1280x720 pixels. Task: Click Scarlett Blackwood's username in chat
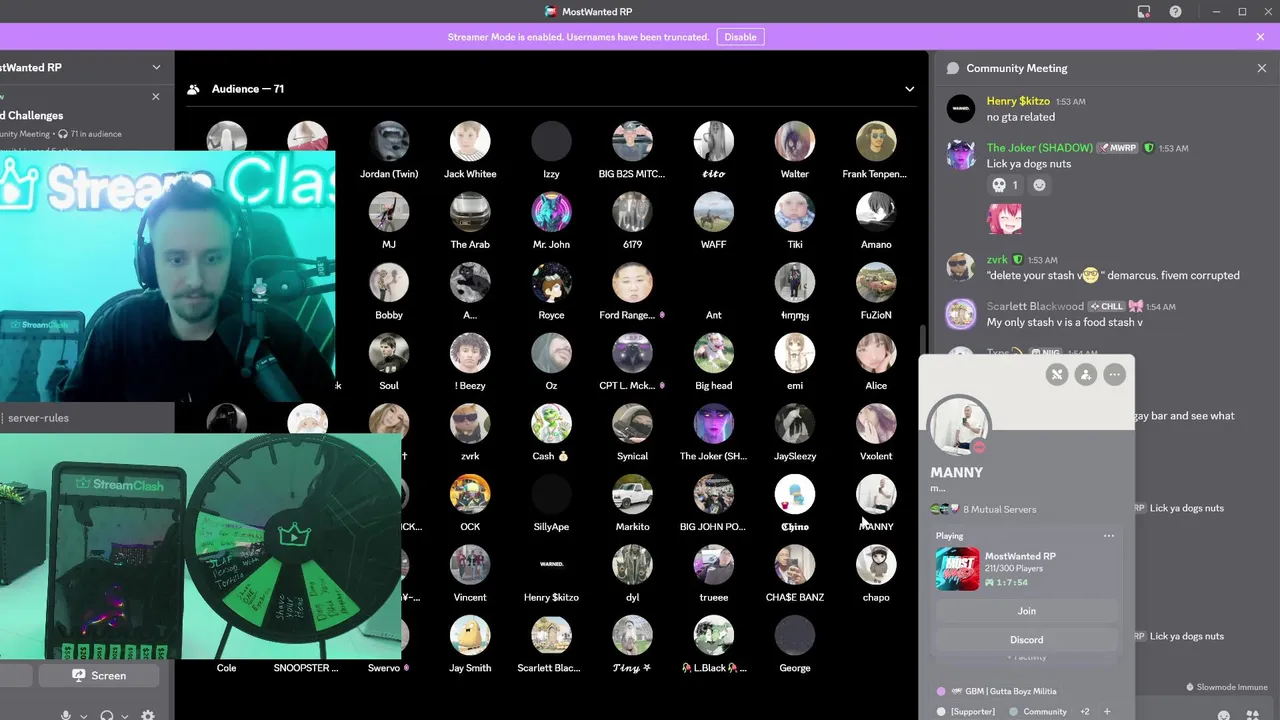click(x=1035, y=307)
